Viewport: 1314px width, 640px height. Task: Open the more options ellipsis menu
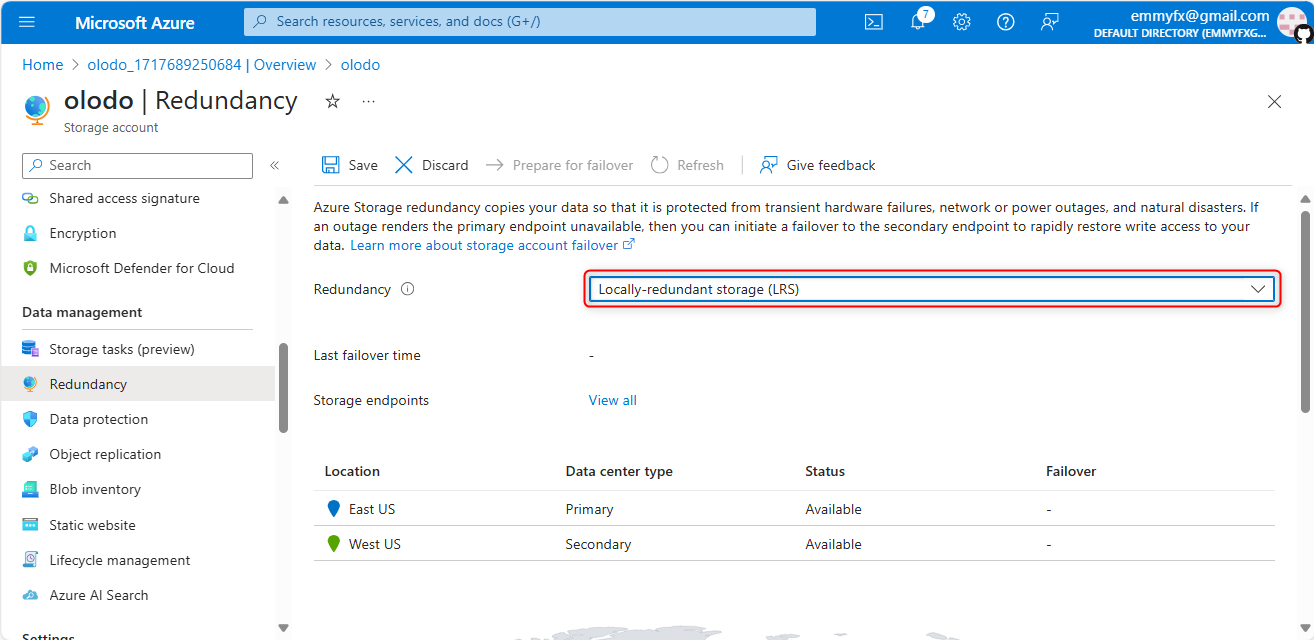pyautogui.click(x=368, y=101)
